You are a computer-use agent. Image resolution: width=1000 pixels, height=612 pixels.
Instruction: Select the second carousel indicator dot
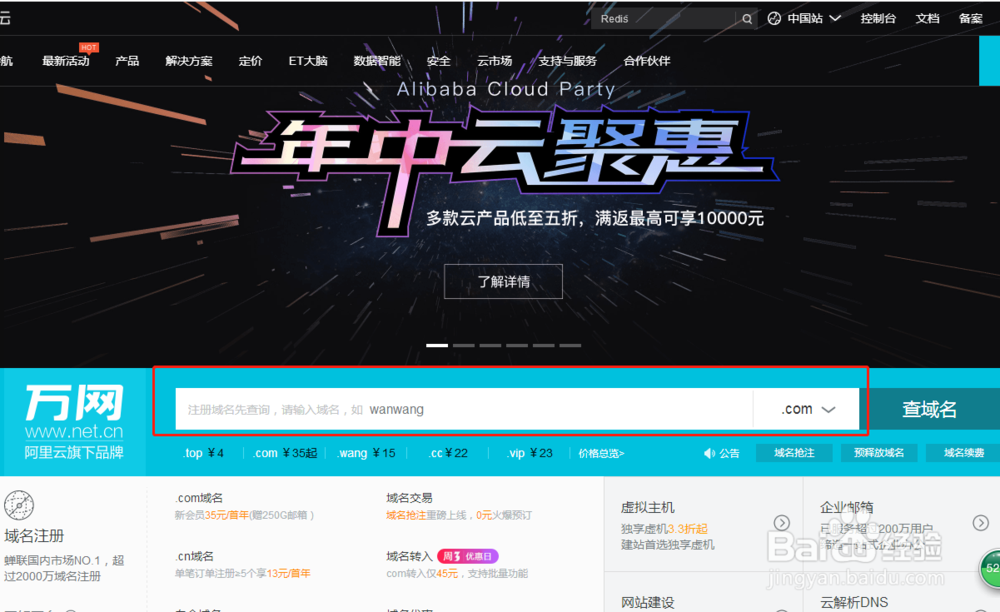tap(464, 344)
